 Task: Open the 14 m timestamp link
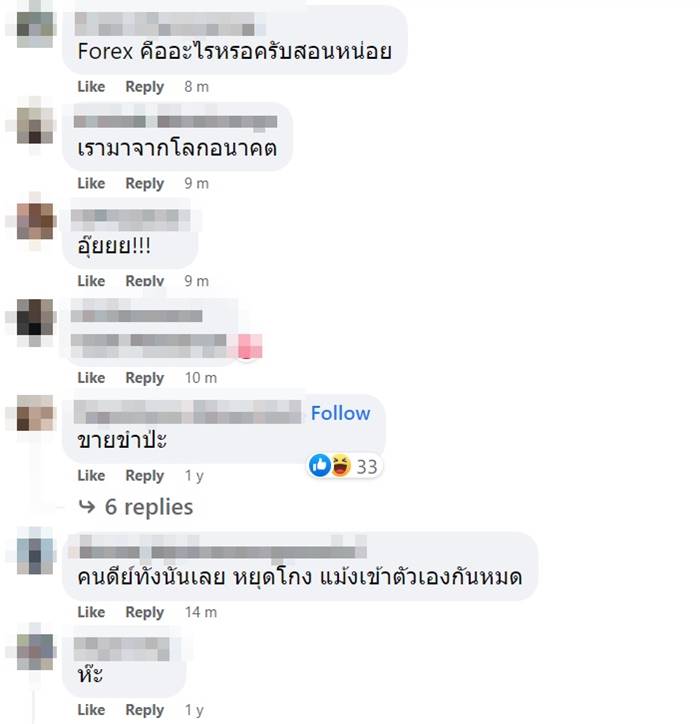(x=201, y=612)
